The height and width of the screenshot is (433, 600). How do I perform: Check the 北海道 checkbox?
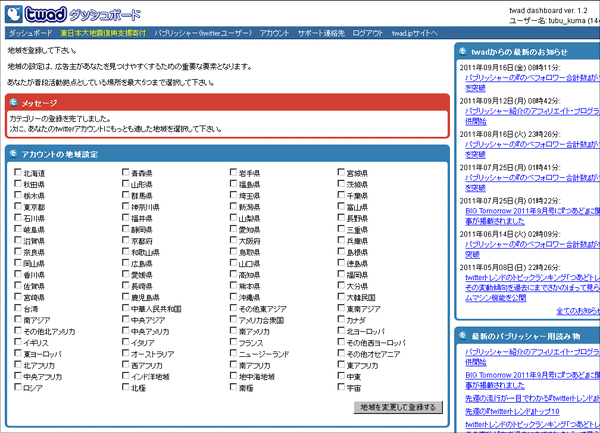pyautogui.click(x=18, y=172)
